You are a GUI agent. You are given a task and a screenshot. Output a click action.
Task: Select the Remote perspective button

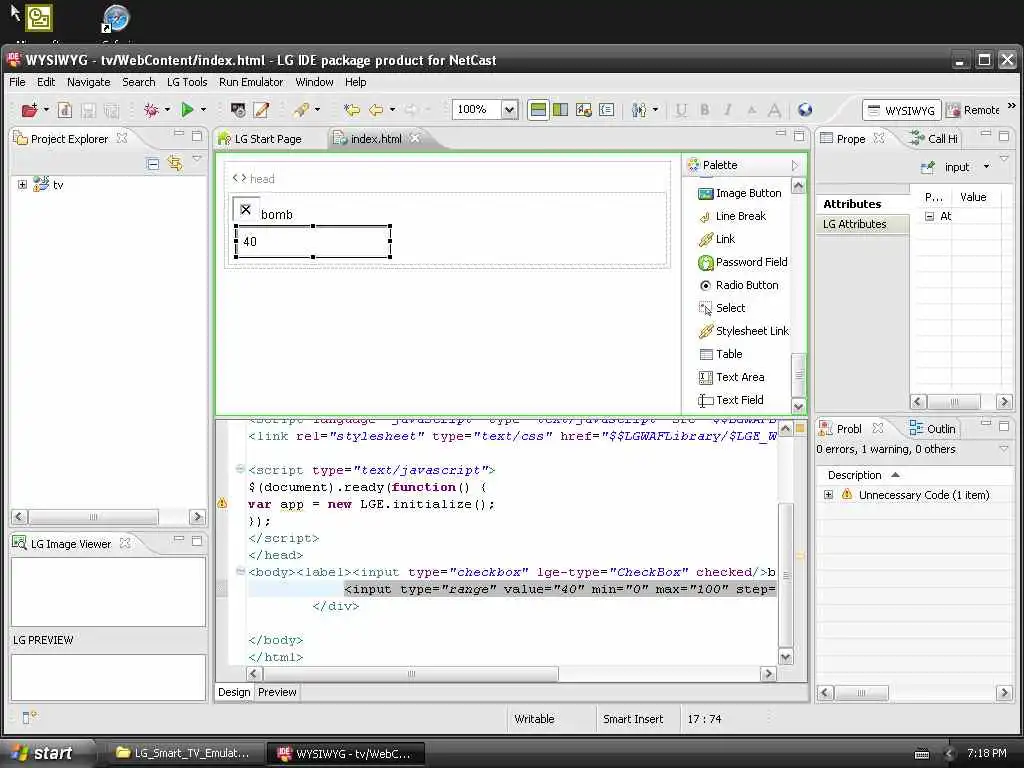coord(973,110)
